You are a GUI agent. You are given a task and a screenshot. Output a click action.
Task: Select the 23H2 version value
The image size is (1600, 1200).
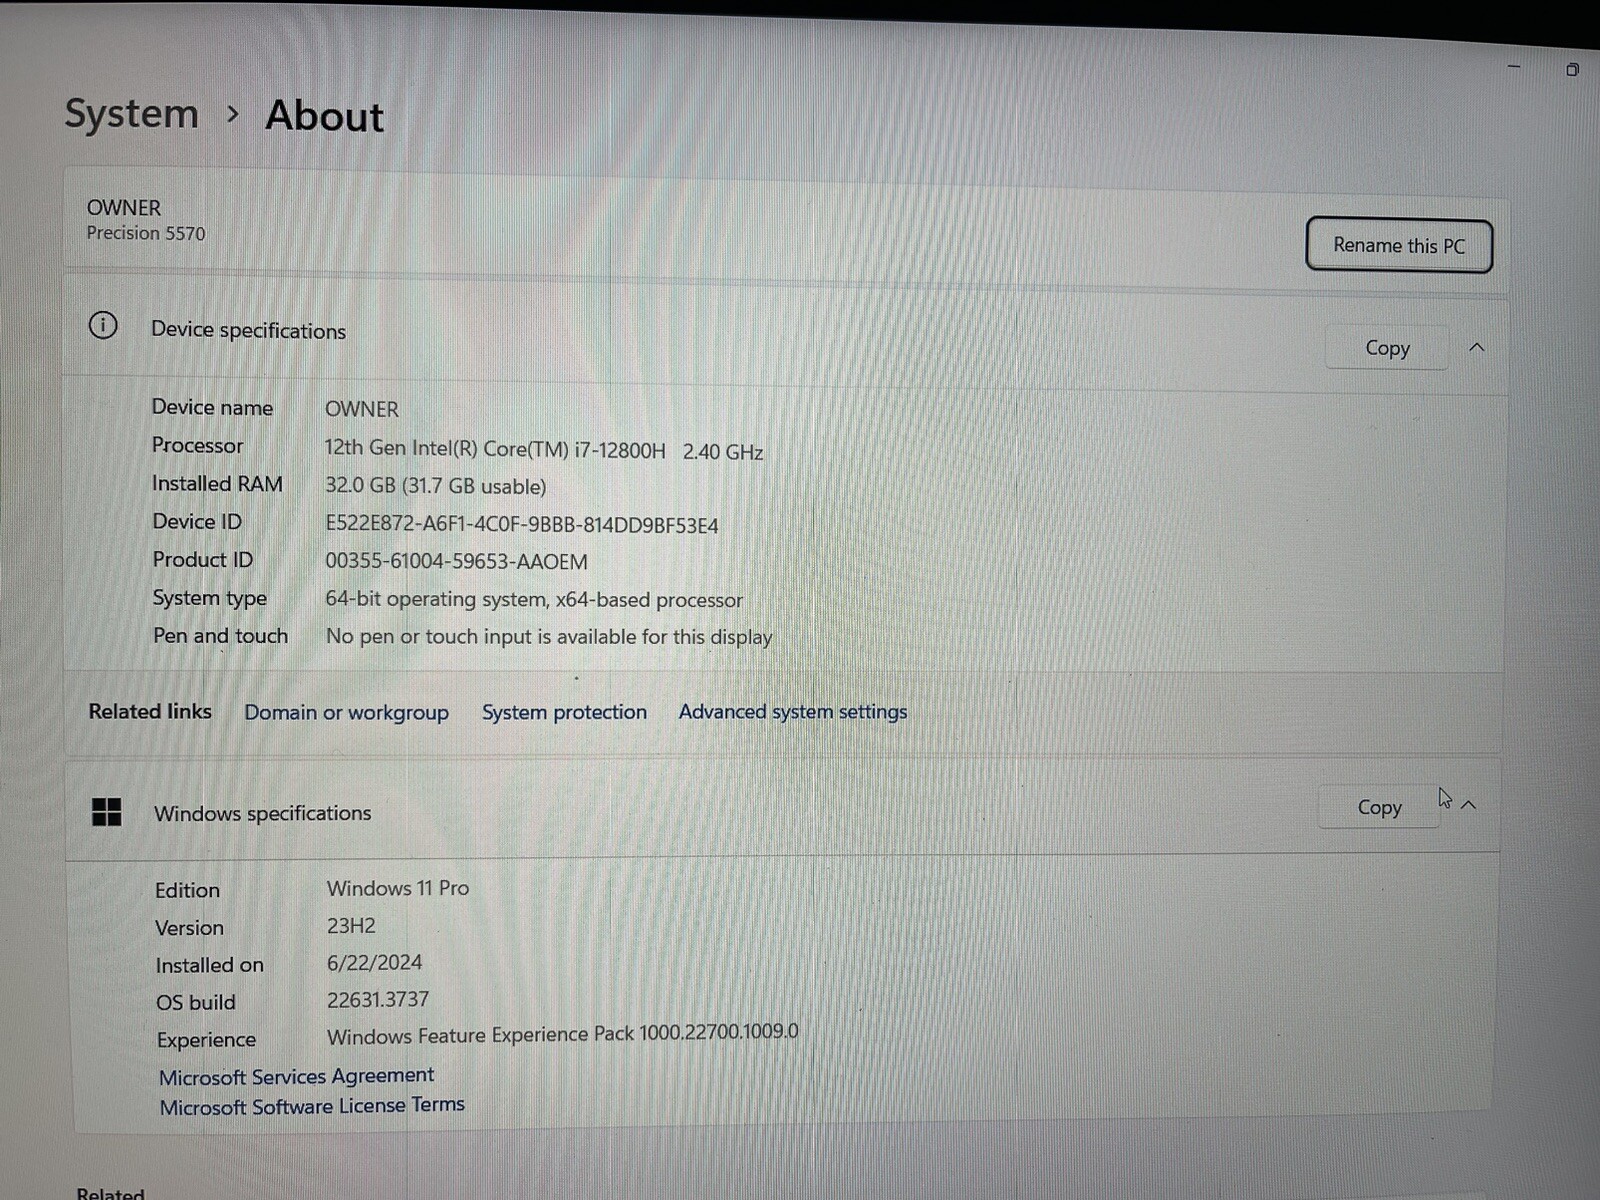351,926
